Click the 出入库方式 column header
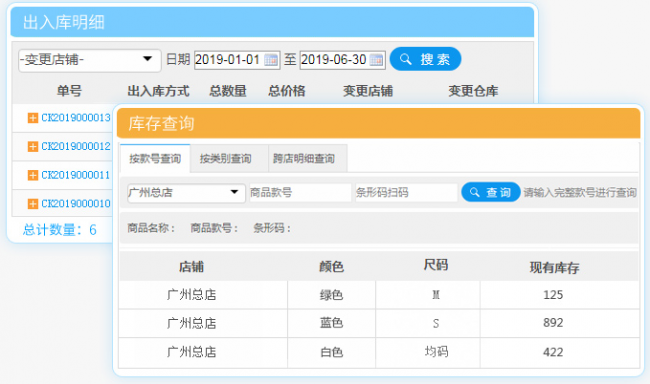 pos(158,91)
